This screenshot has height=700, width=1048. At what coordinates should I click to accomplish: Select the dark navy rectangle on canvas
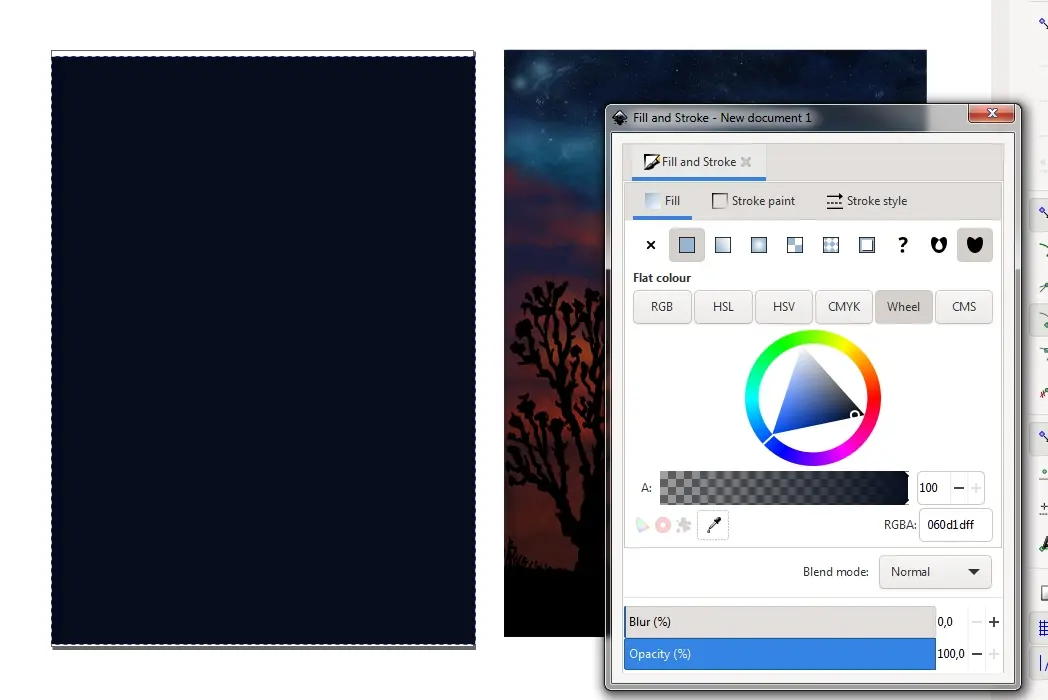(x=263, y=350)
